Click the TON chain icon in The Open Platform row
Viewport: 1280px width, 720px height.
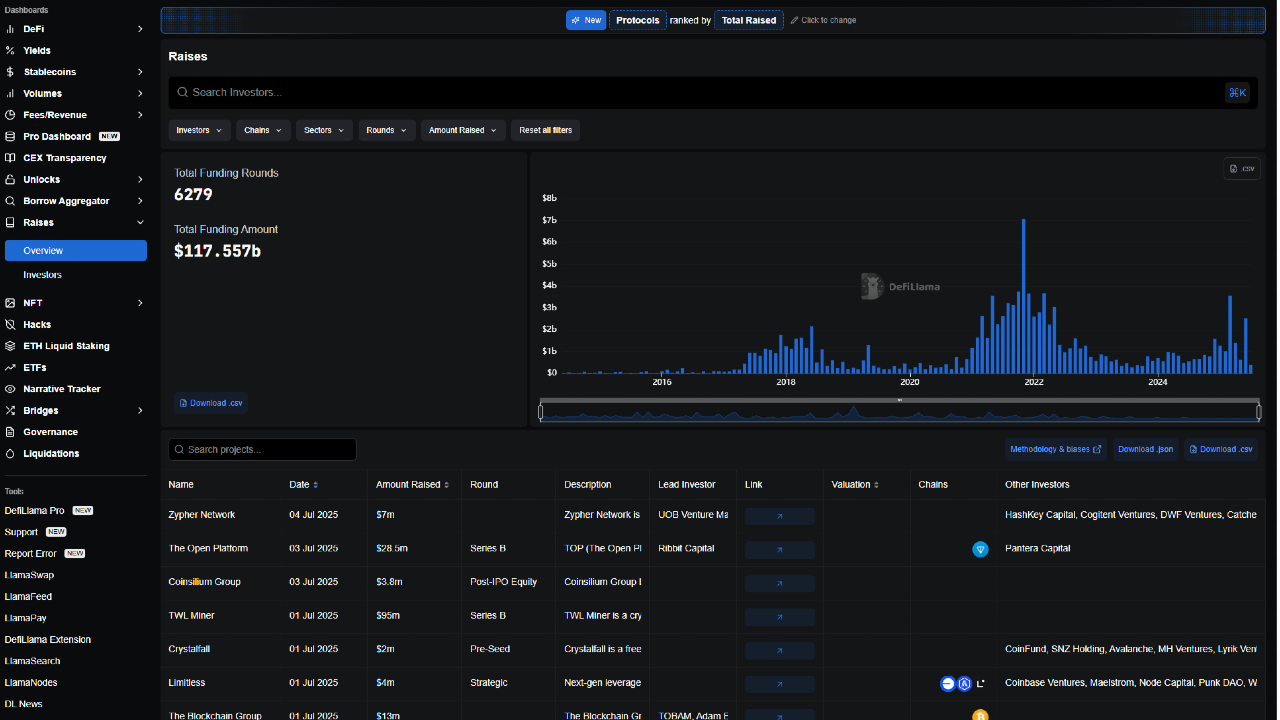point(980,549)
